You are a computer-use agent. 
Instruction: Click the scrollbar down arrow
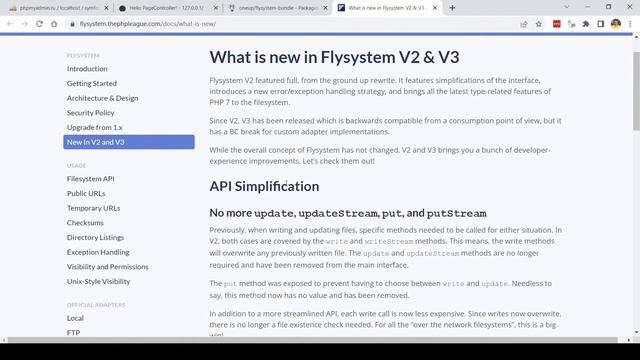[x=636, y=333]
